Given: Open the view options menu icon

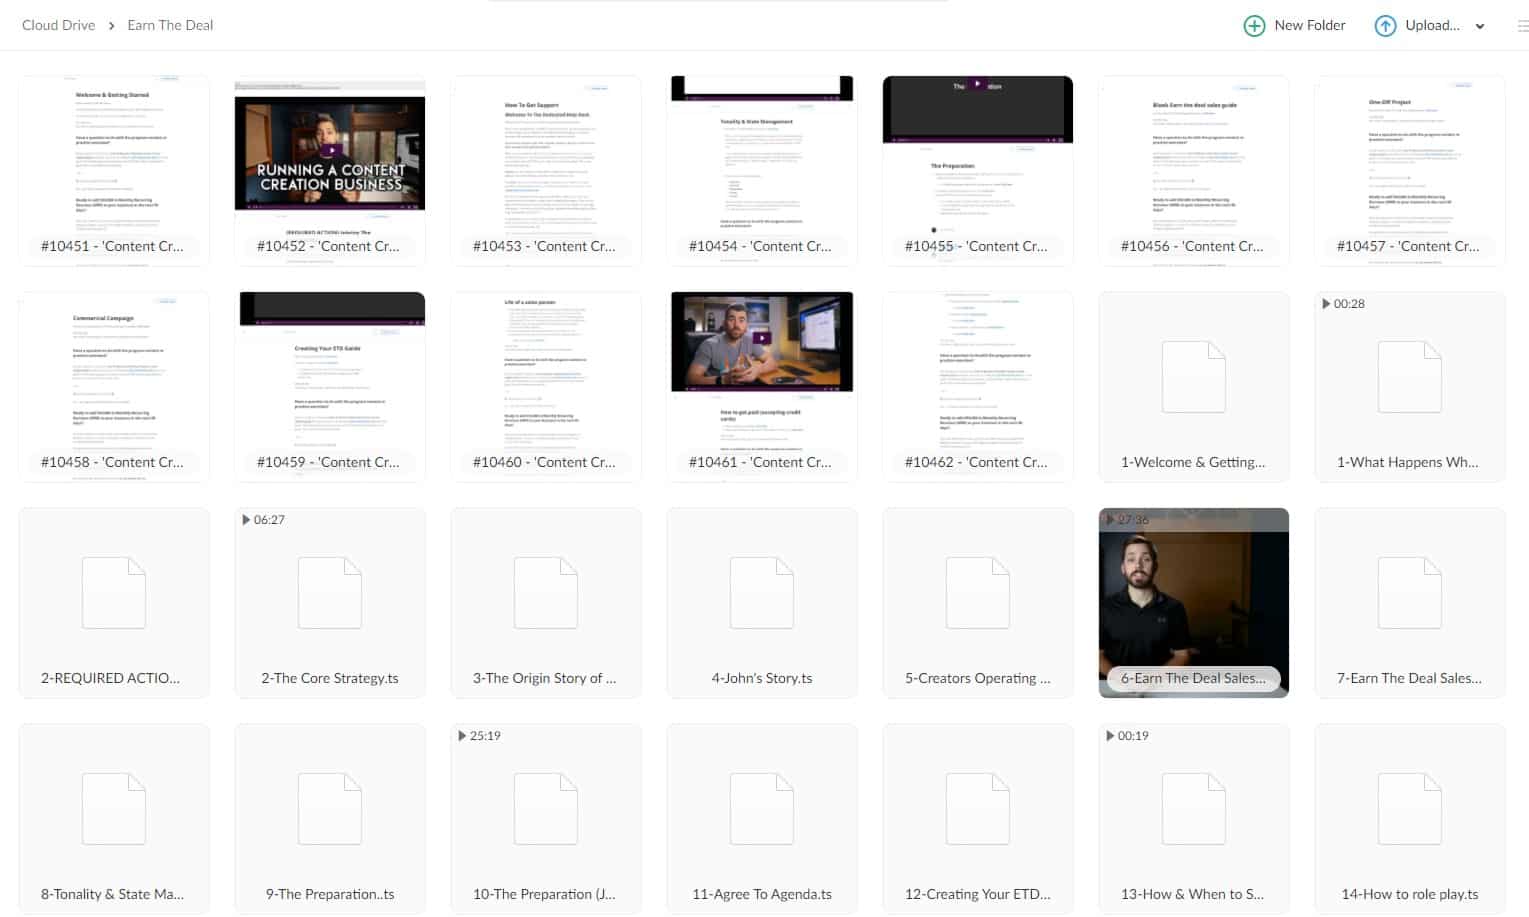Looking at the screenshot, I should coord(1522,26).
